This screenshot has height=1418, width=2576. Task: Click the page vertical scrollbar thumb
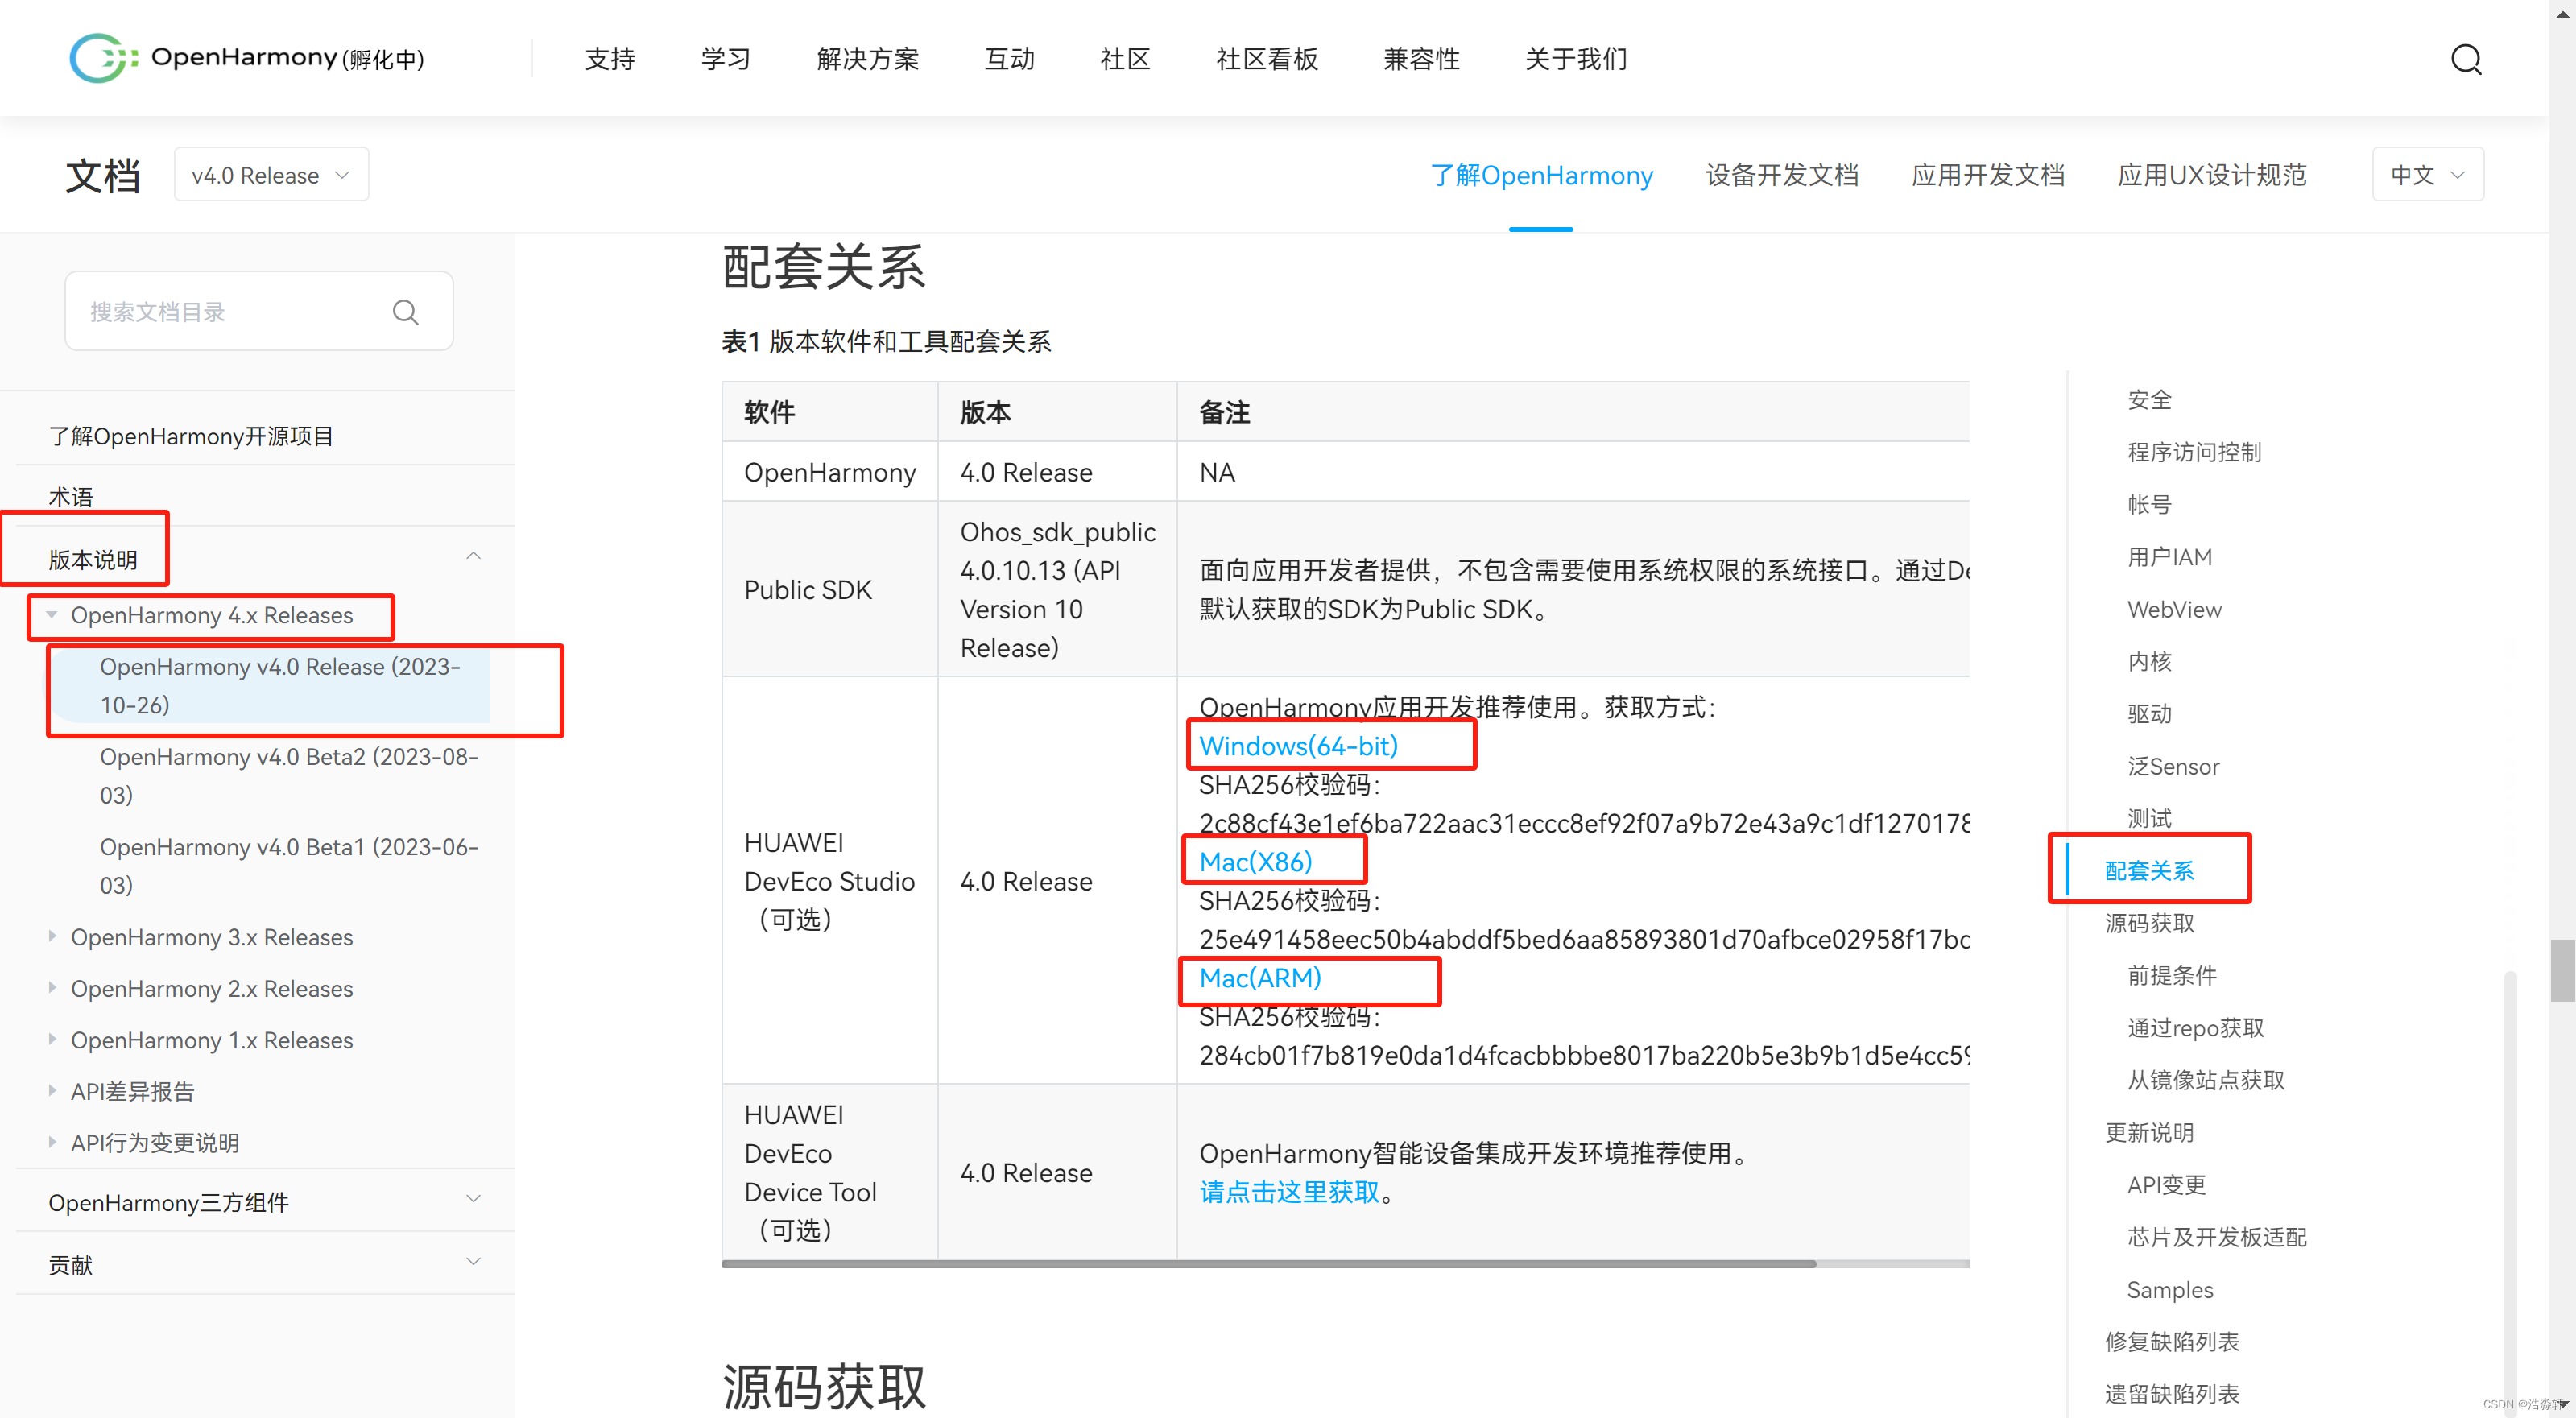(x=2562, y=970)
